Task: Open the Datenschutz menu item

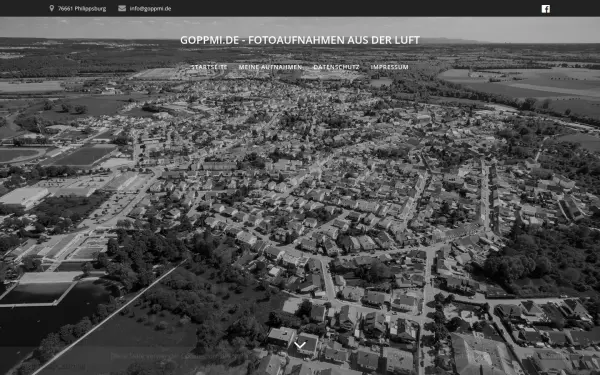Action: [336, 67]
